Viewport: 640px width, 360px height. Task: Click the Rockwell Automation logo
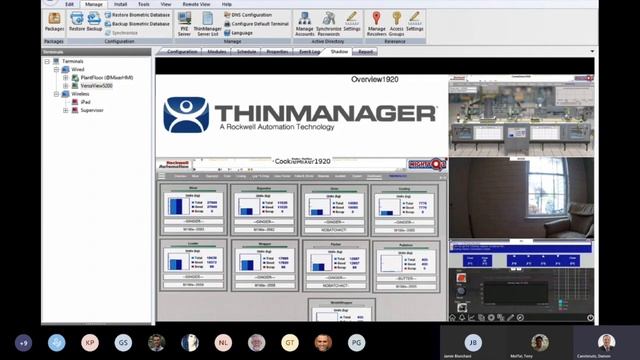(x=174, y=164)
